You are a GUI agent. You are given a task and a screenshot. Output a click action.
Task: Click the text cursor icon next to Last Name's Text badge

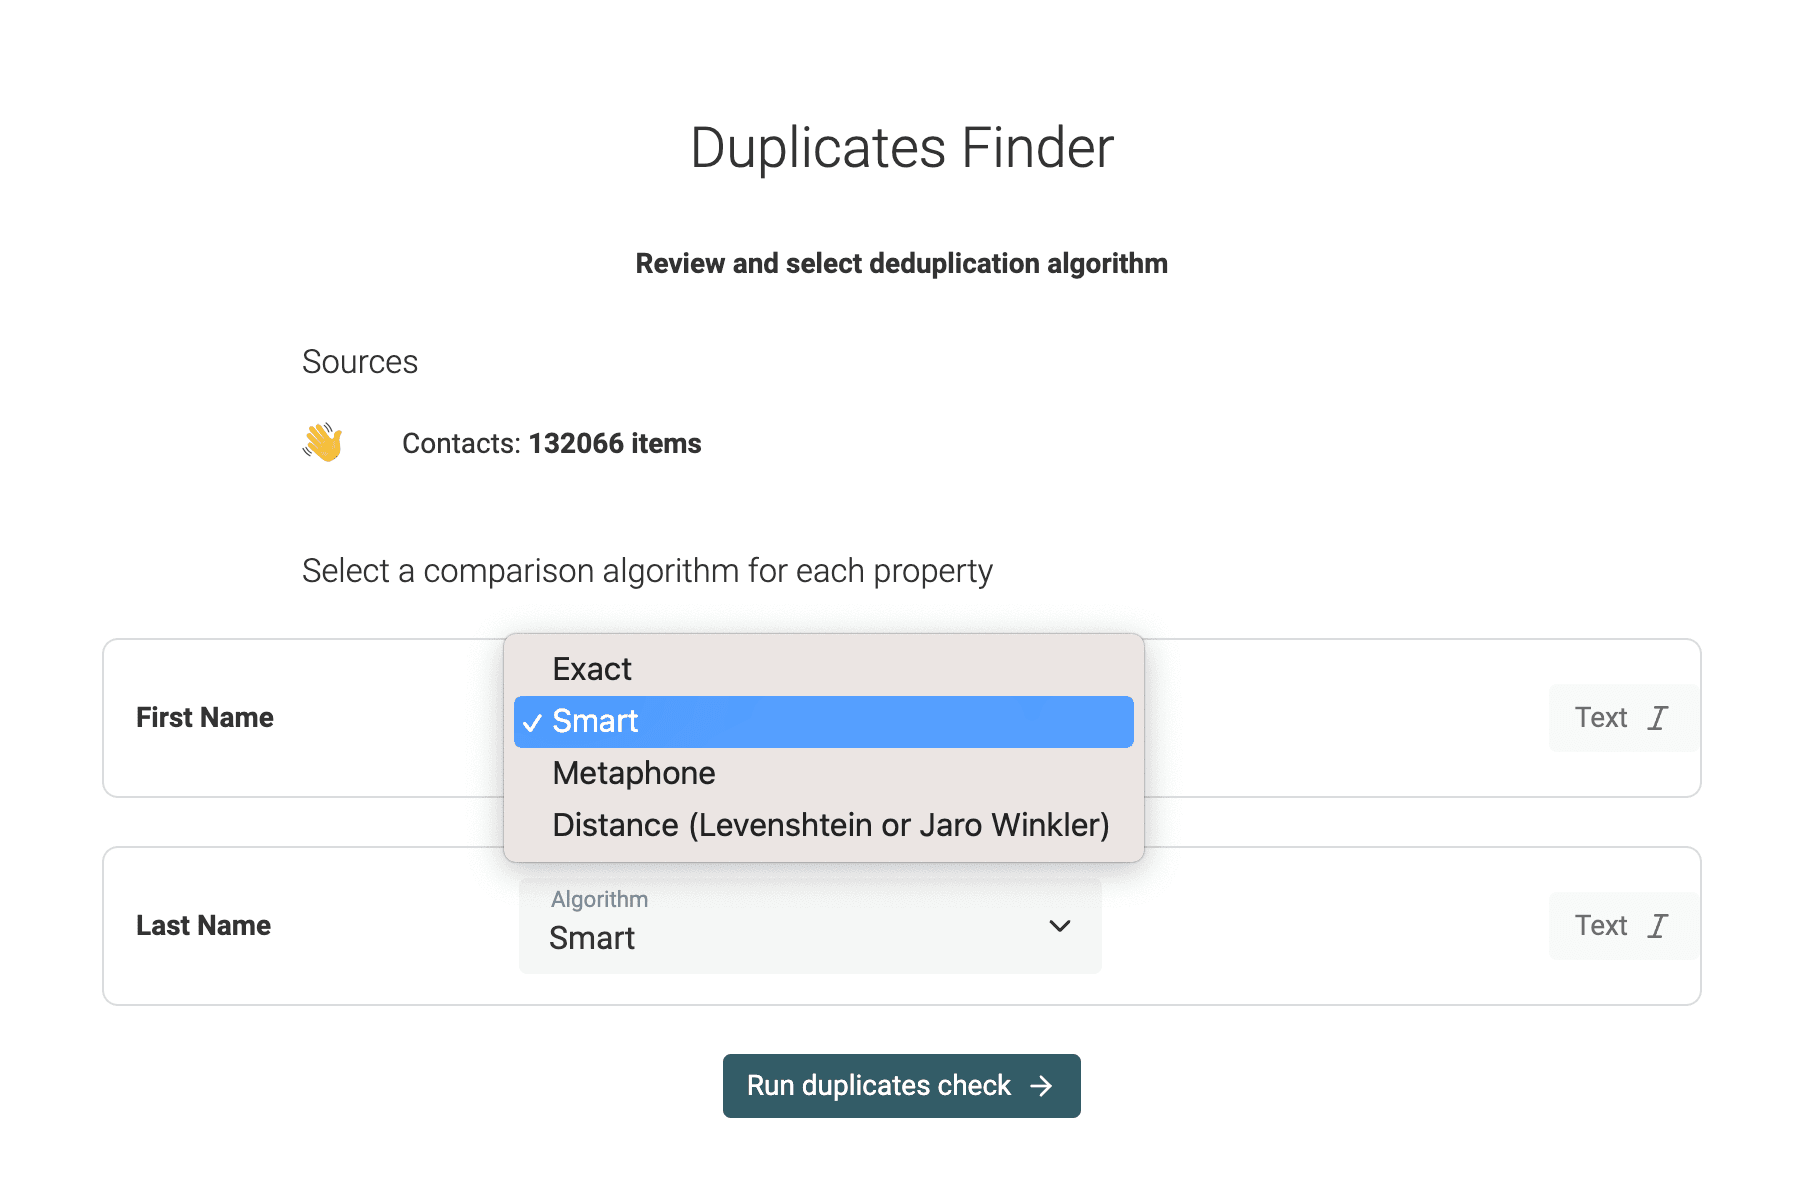(x=1658, y=925)
